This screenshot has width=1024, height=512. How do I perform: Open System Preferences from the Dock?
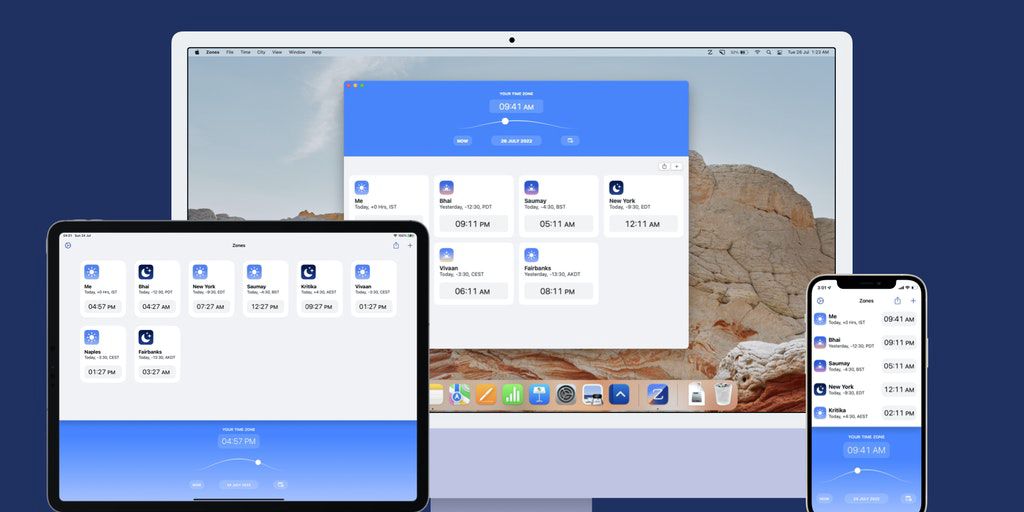pos(566,395)
